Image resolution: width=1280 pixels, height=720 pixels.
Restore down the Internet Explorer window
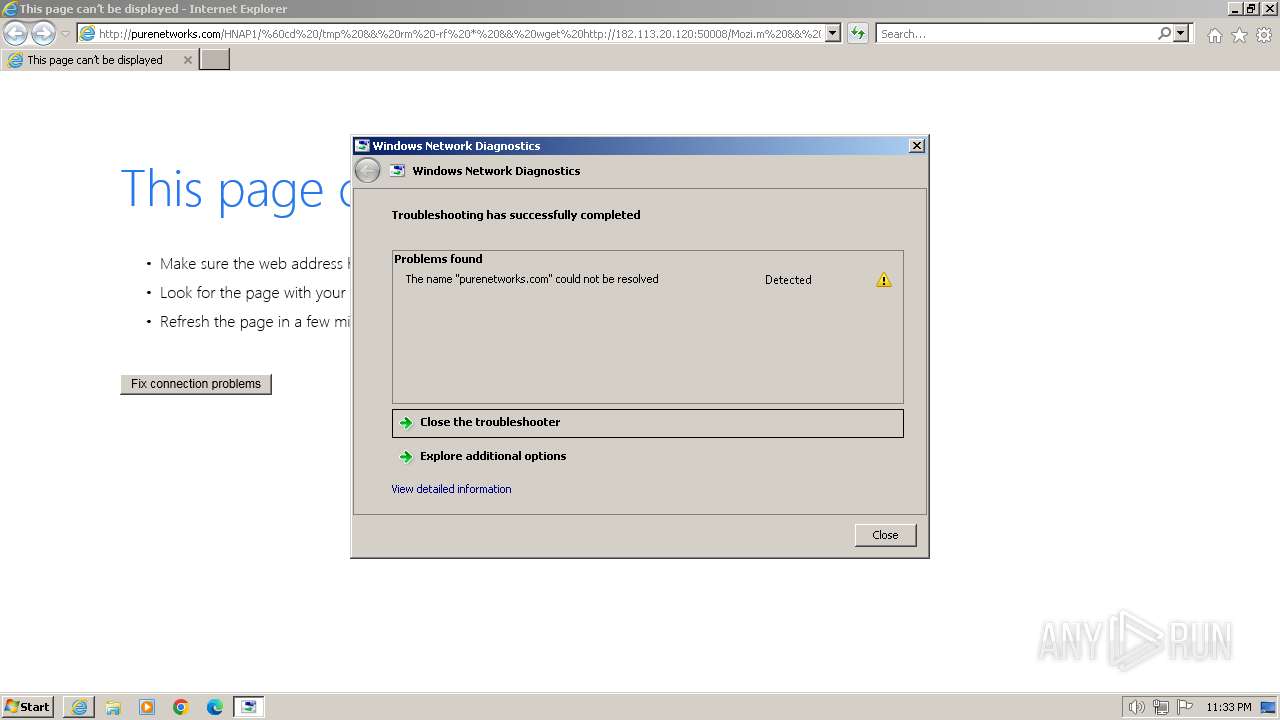pos(1251,8)
